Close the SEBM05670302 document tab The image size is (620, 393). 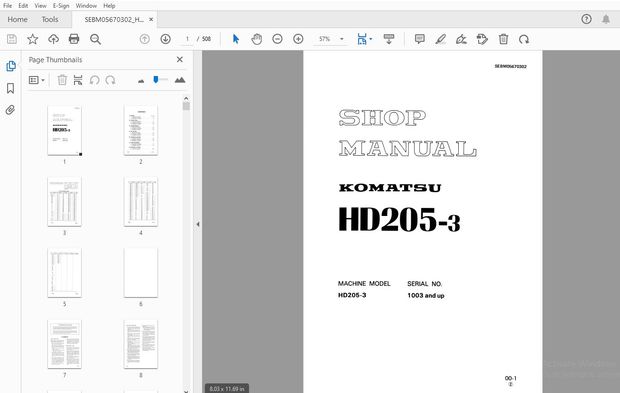pyautogui.click(x=151, y=19)
